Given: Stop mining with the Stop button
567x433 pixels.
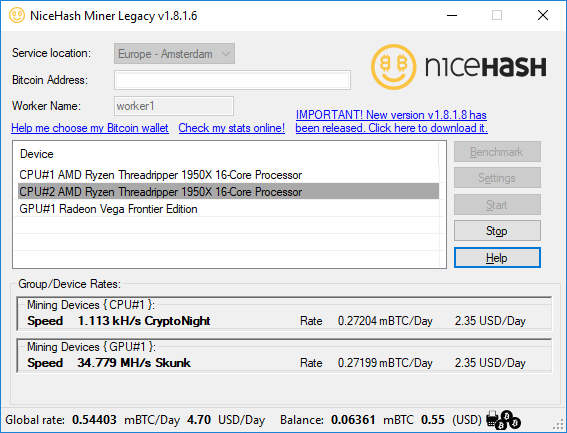Looking at the screenshot, I should (497, 231).
